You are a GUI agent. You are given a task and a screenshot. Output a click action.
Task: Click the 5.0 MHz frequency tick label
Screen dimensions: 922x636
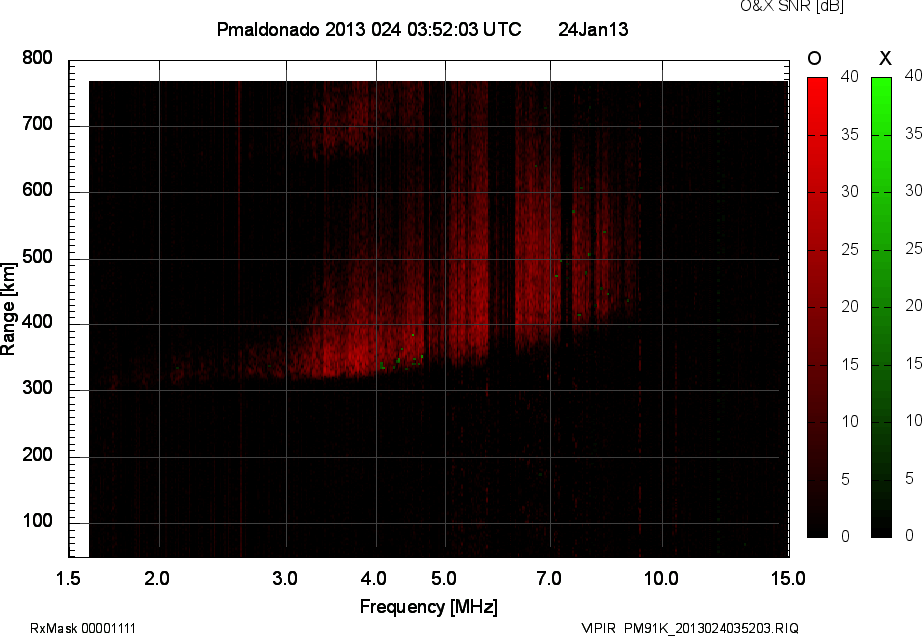click(x=444, y=578)
